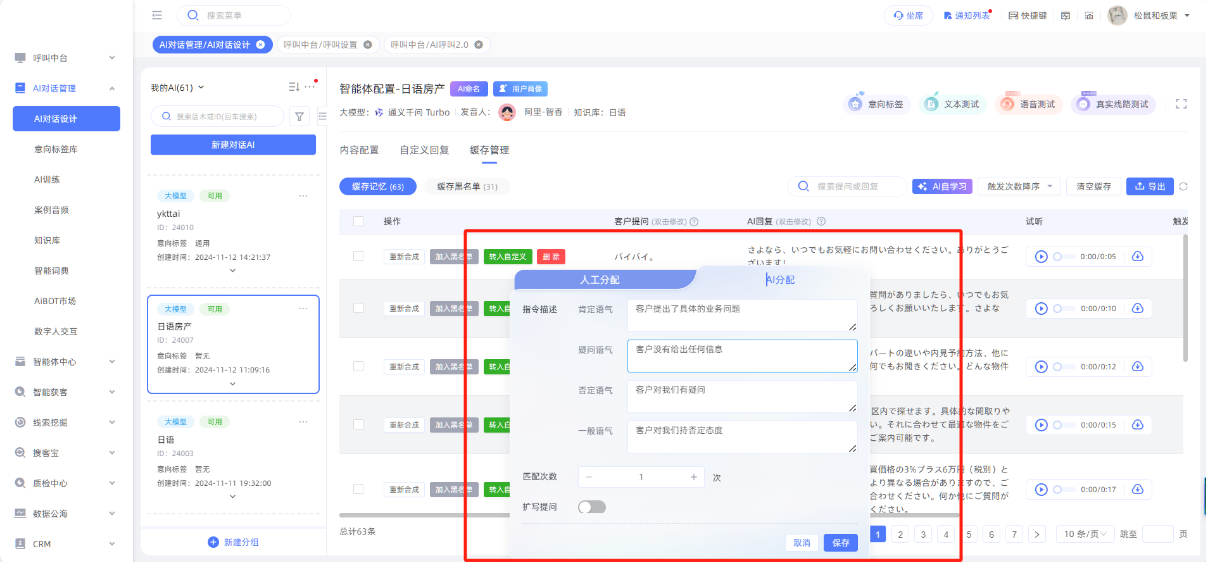Image resolution: width=1206 pixels, height=562 pixels.
Task: Click the 疑问语气 text field
Action: (741, 355)
